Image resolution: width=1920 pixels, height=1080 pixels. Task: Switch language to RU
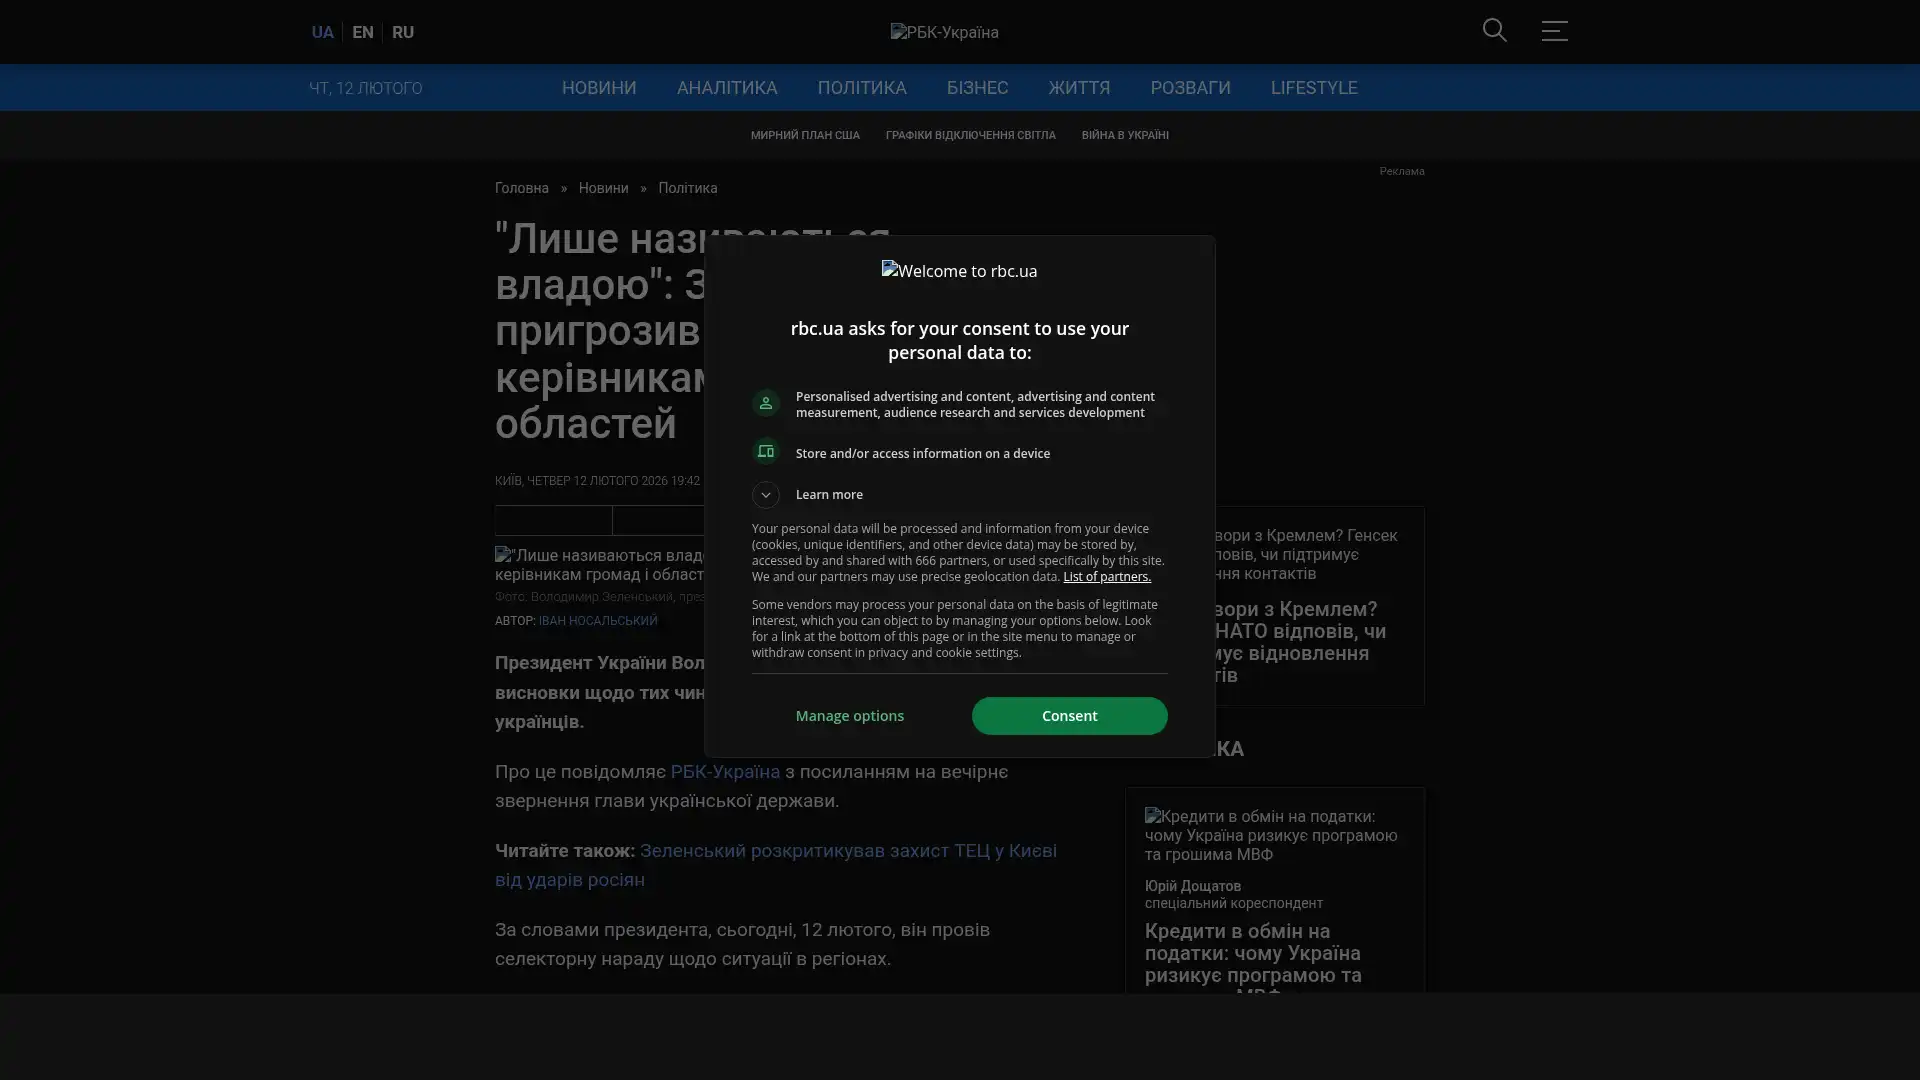[x=402, y=32]
